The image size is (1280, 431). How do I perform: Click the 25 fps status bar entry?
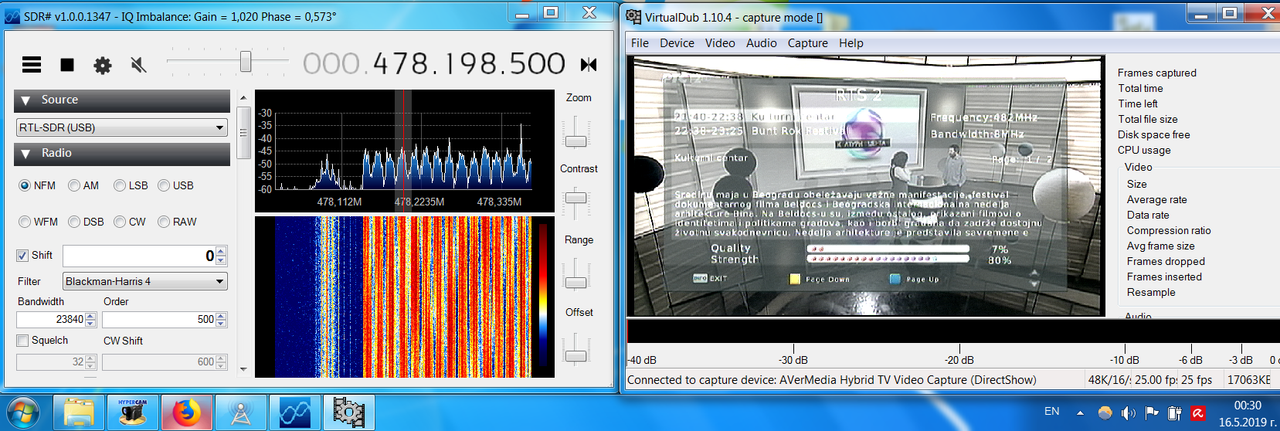pos(1197,380)
